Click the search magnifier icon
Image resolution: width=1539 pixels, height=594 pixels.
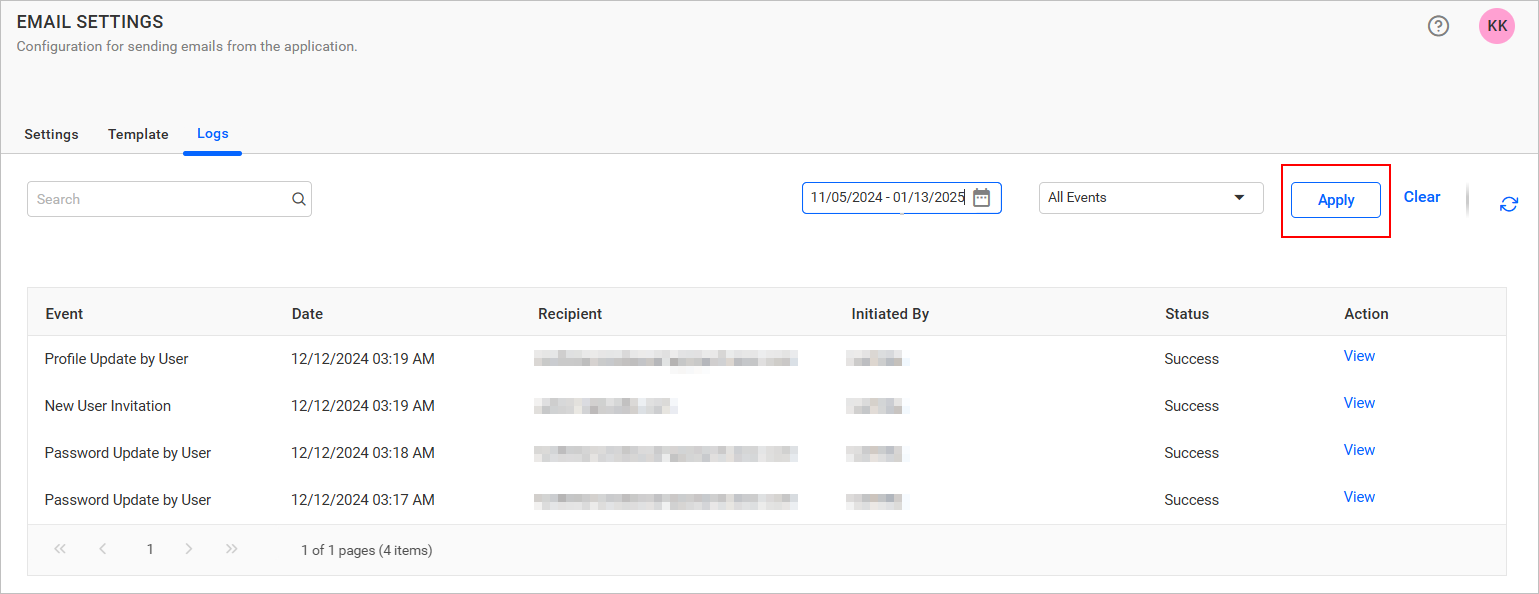[x=298, y=199]
